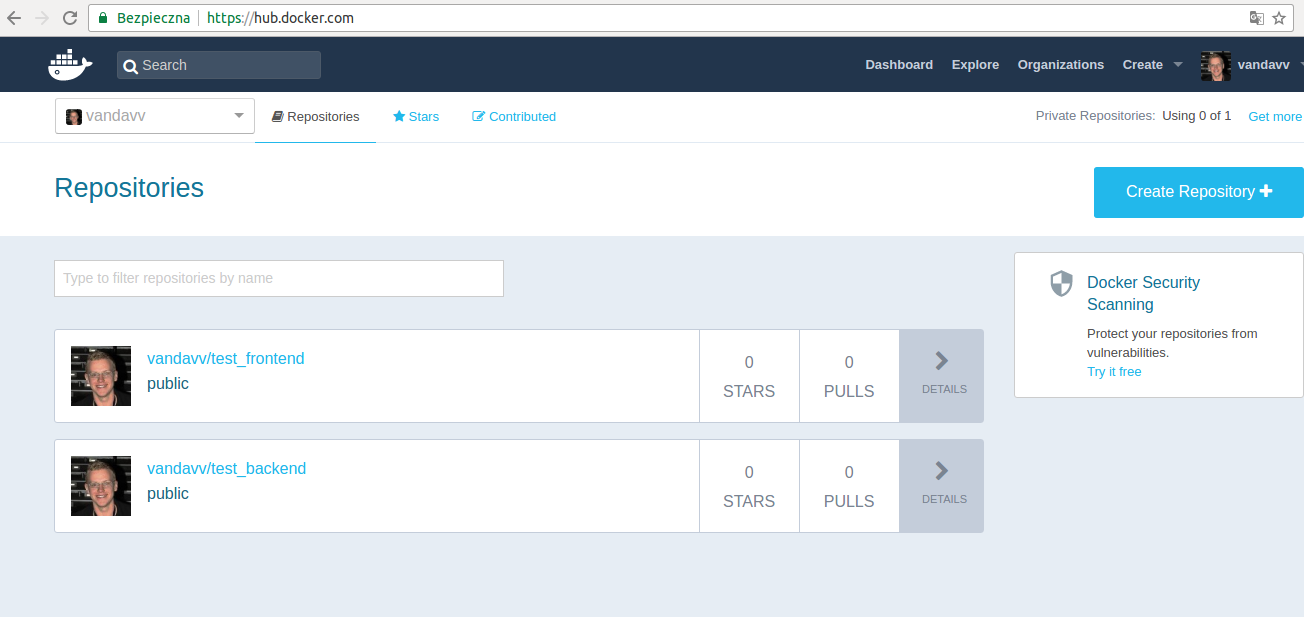1304x617 pixels.
Task: Reload the page with refresh icon
Action: point(70,18)
